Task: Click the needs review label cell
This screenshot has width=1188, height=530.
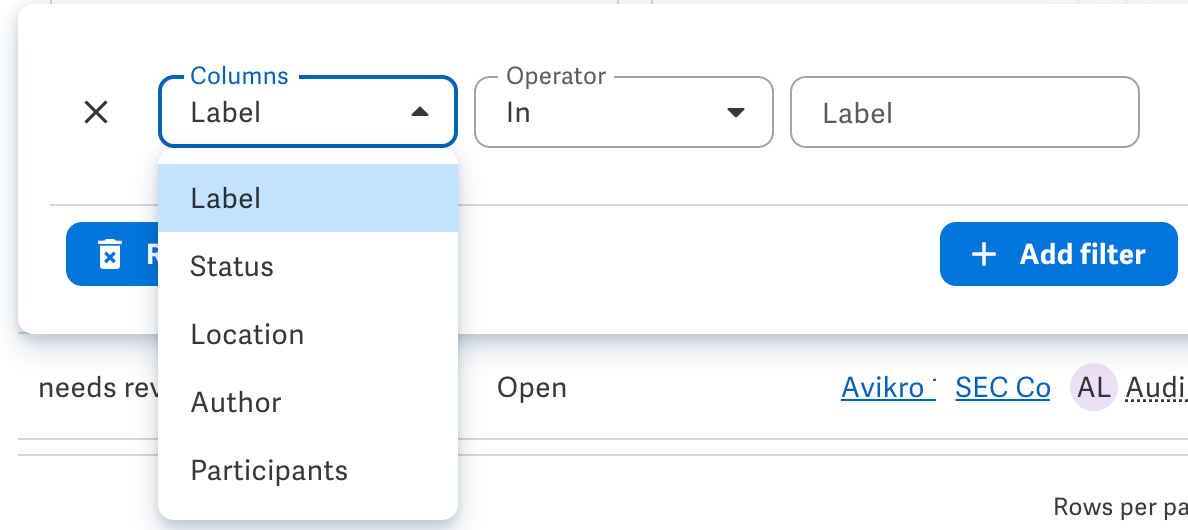Action: (98, 388)
